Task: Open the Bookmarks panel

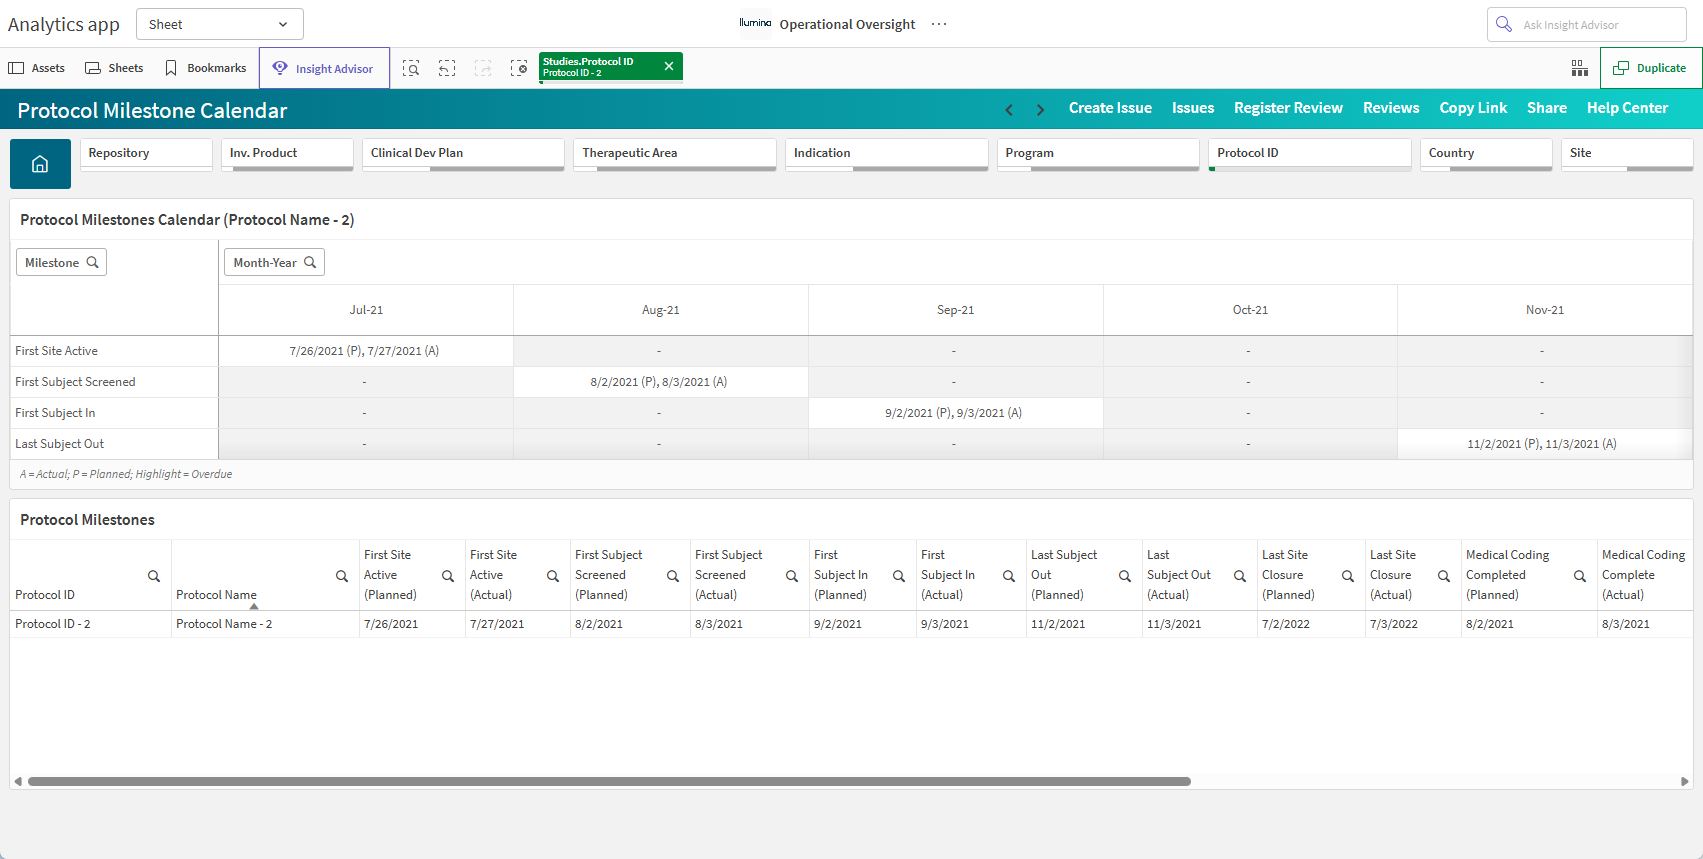Action: pos(206,68)
